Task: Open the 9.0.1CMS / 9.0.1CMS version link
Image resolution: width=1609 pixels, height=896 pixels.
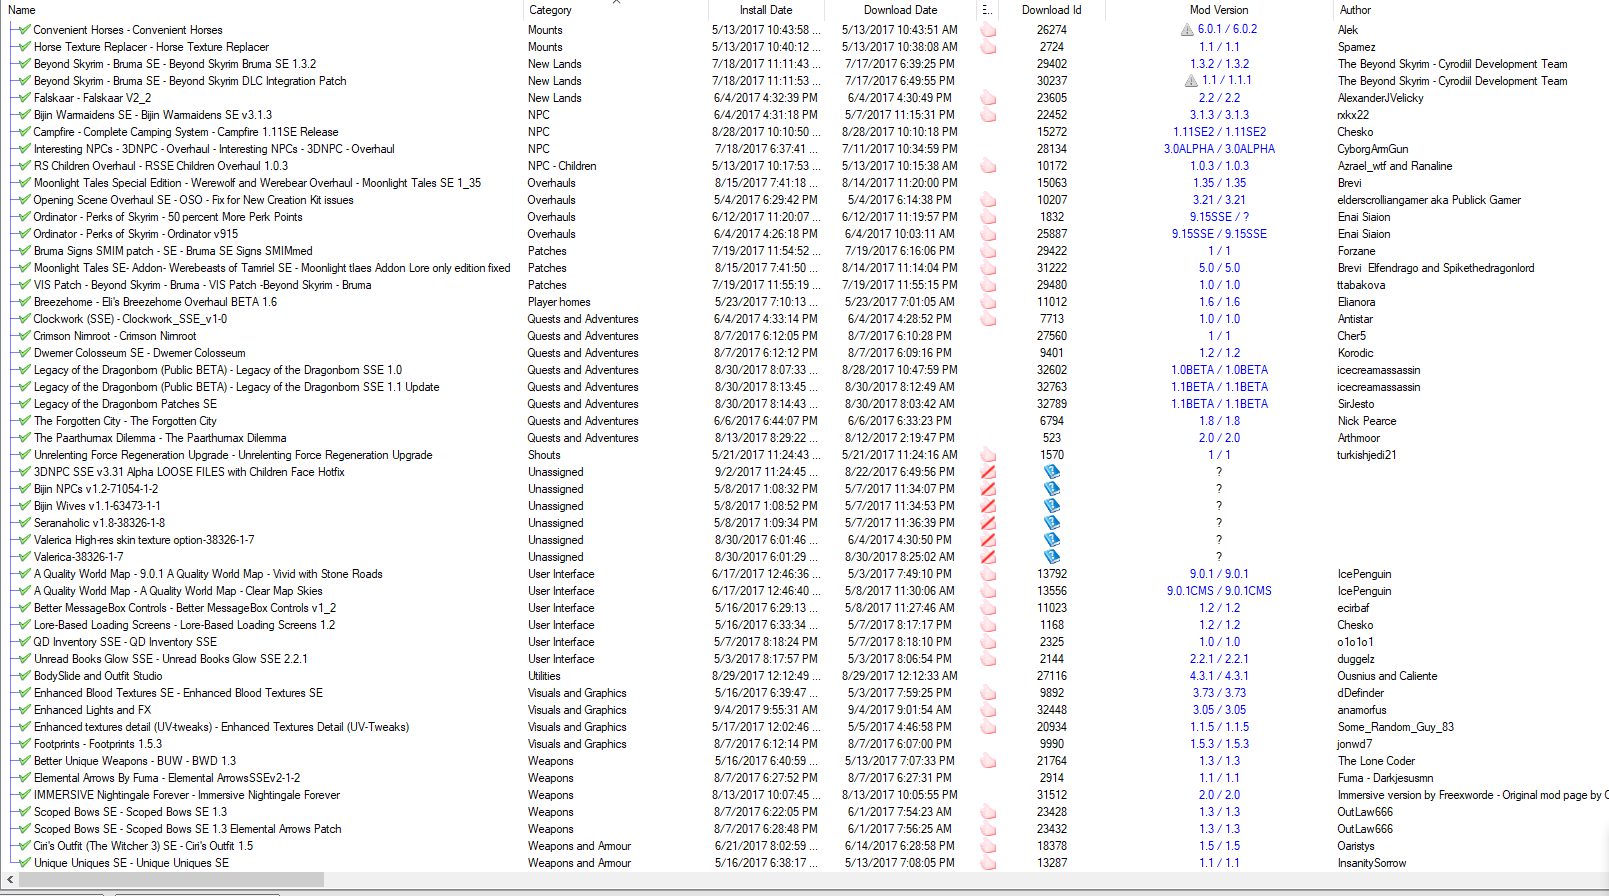Action: [1219, 591]
